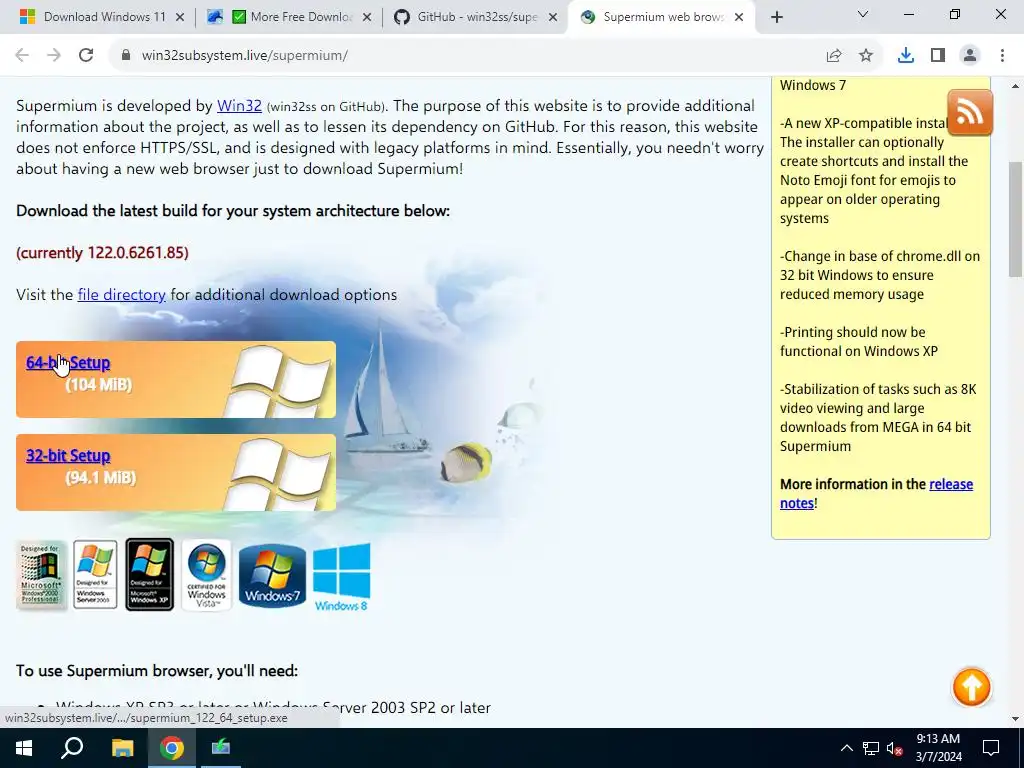1024x768 pixels.
Task: Show hidden system tray icons
Action: point(846,748)
